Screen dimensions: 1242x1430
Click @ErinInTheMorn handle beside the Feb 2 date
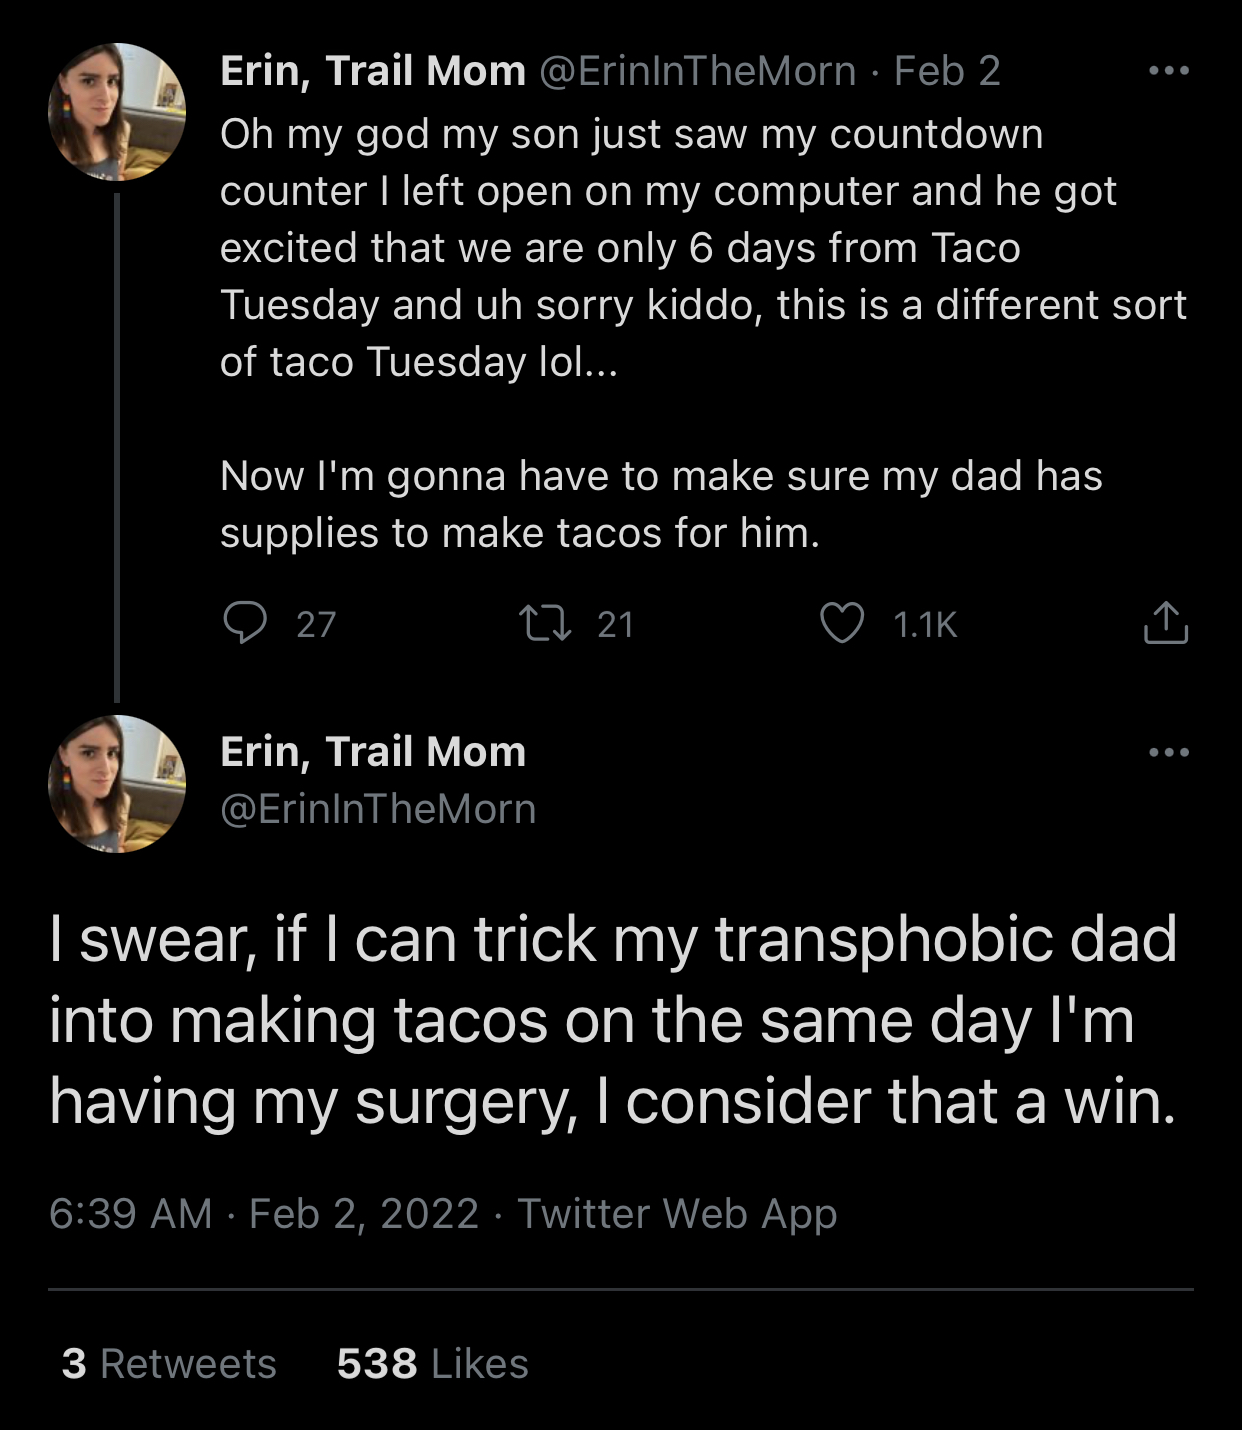[x=698, y=71]
